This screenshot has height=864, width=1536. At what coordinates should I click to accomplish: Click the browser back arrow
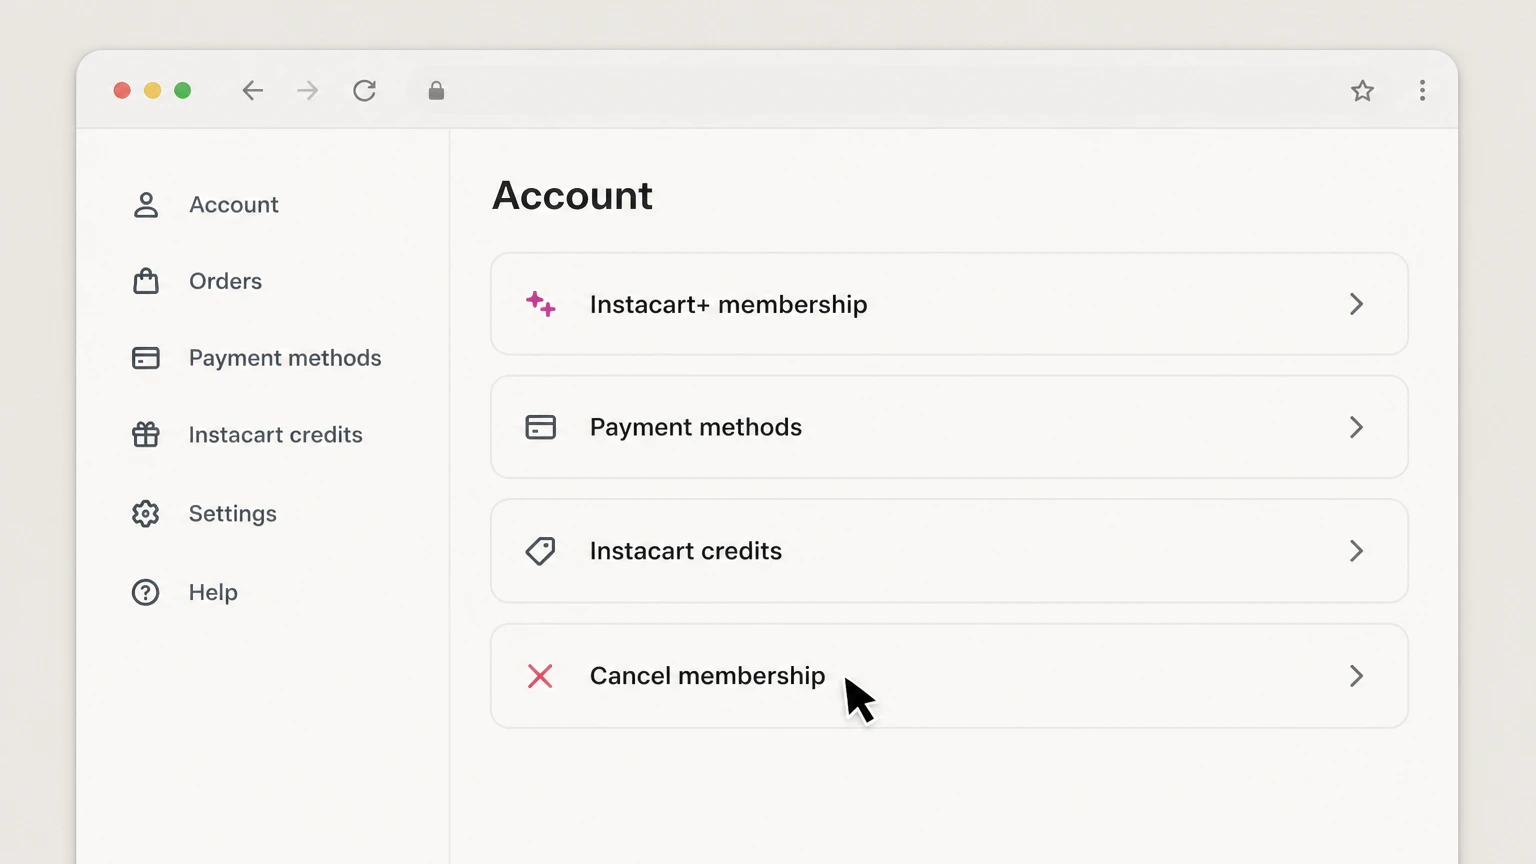[x=252, y=91]
